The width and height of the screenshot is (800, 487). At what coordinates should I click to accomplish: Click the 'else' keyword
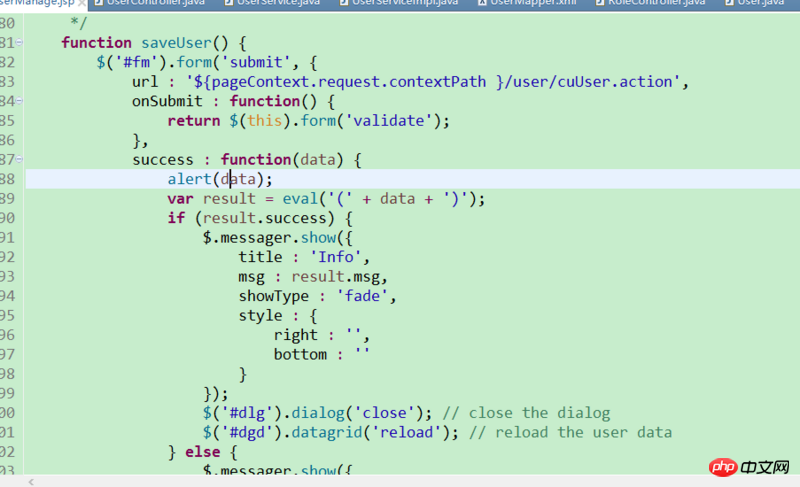pyautogui.click(x=203, y=452)
